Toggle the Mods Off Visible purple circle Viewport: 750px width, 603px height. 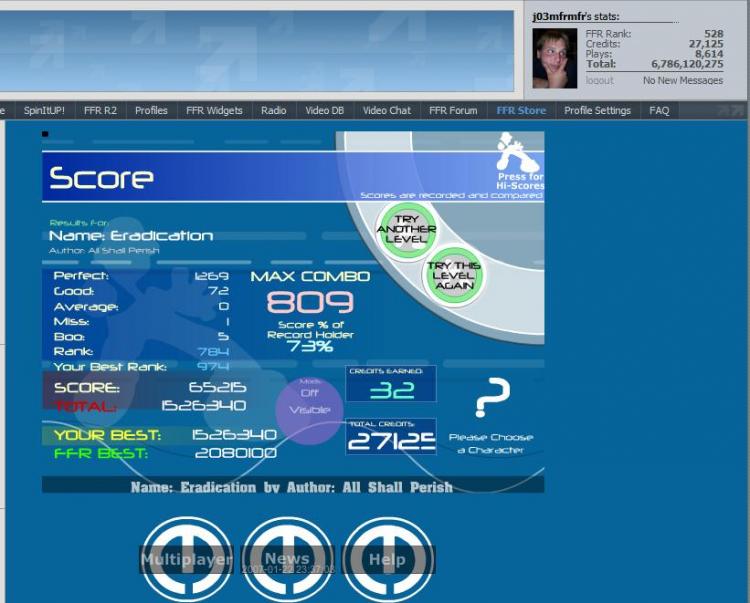tap(309, 410)
